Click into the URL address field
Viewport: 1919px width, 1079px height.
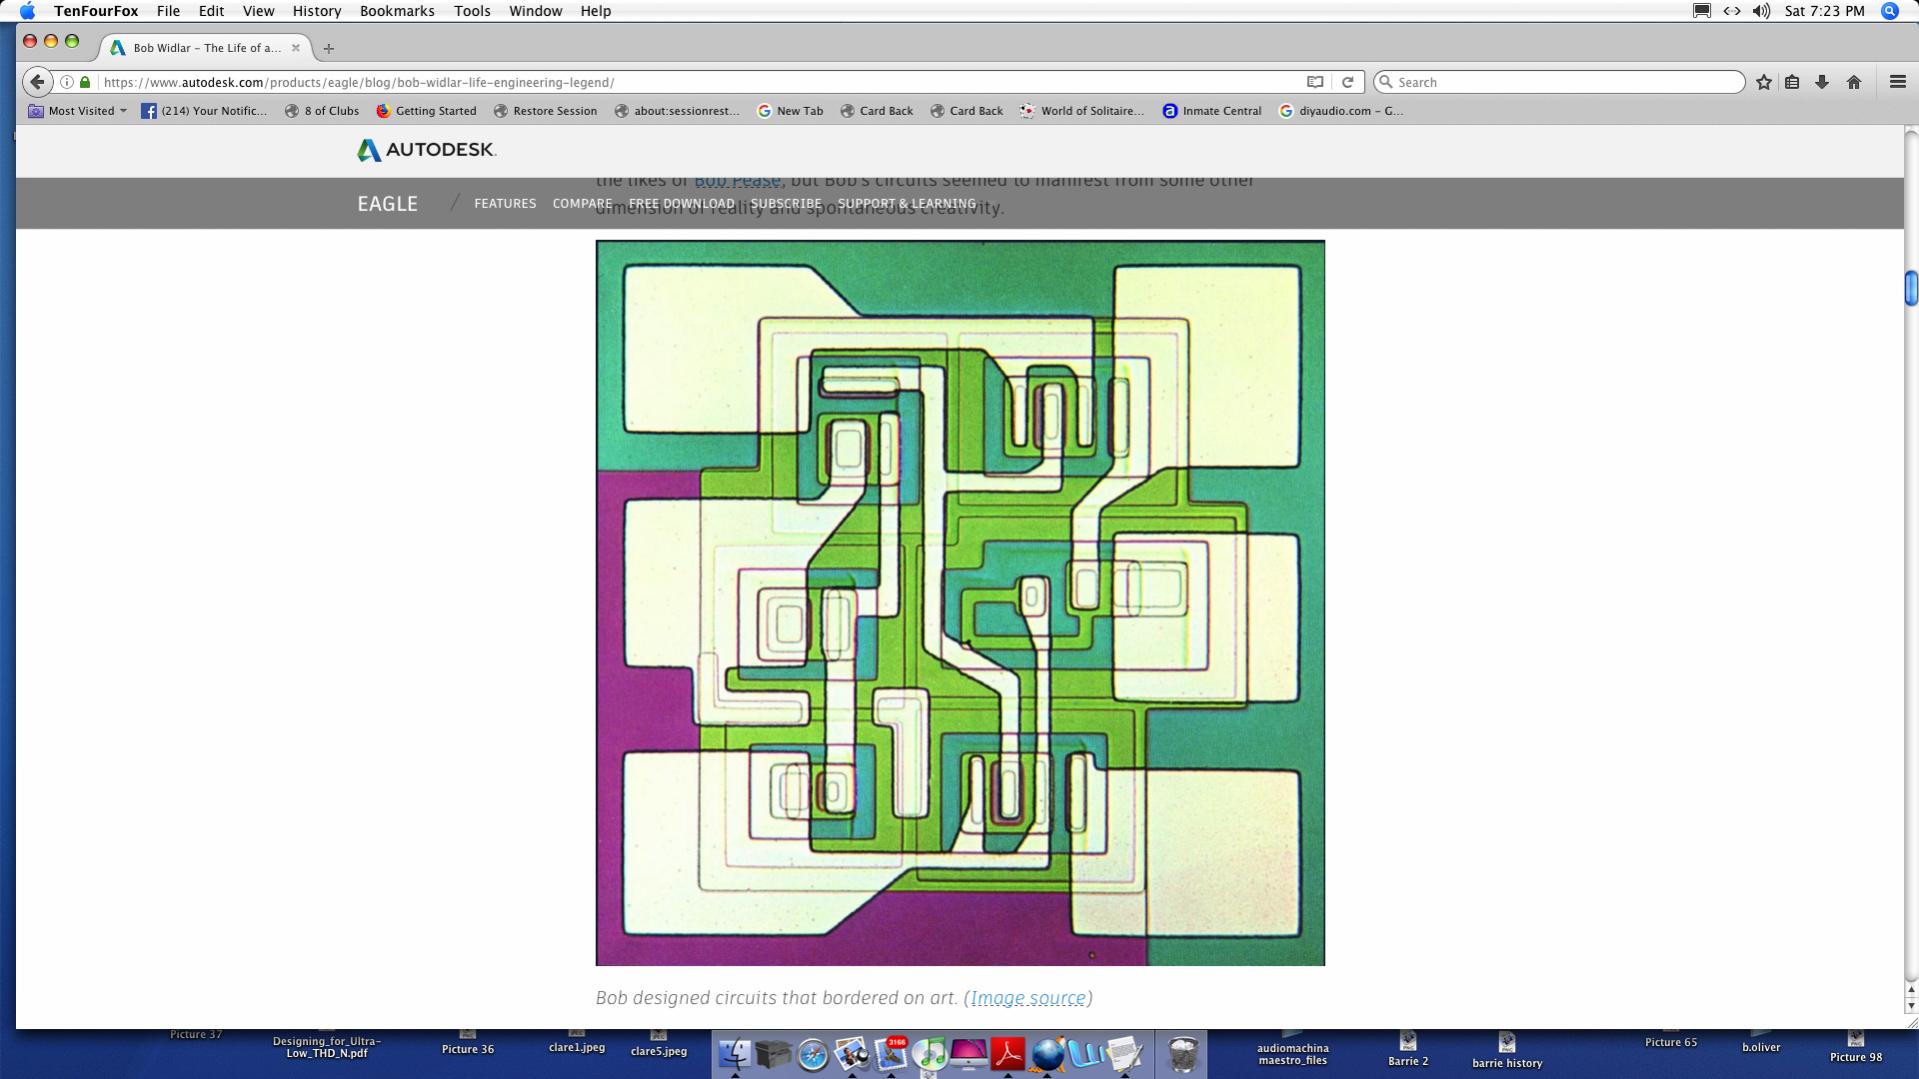coord(700,82)
